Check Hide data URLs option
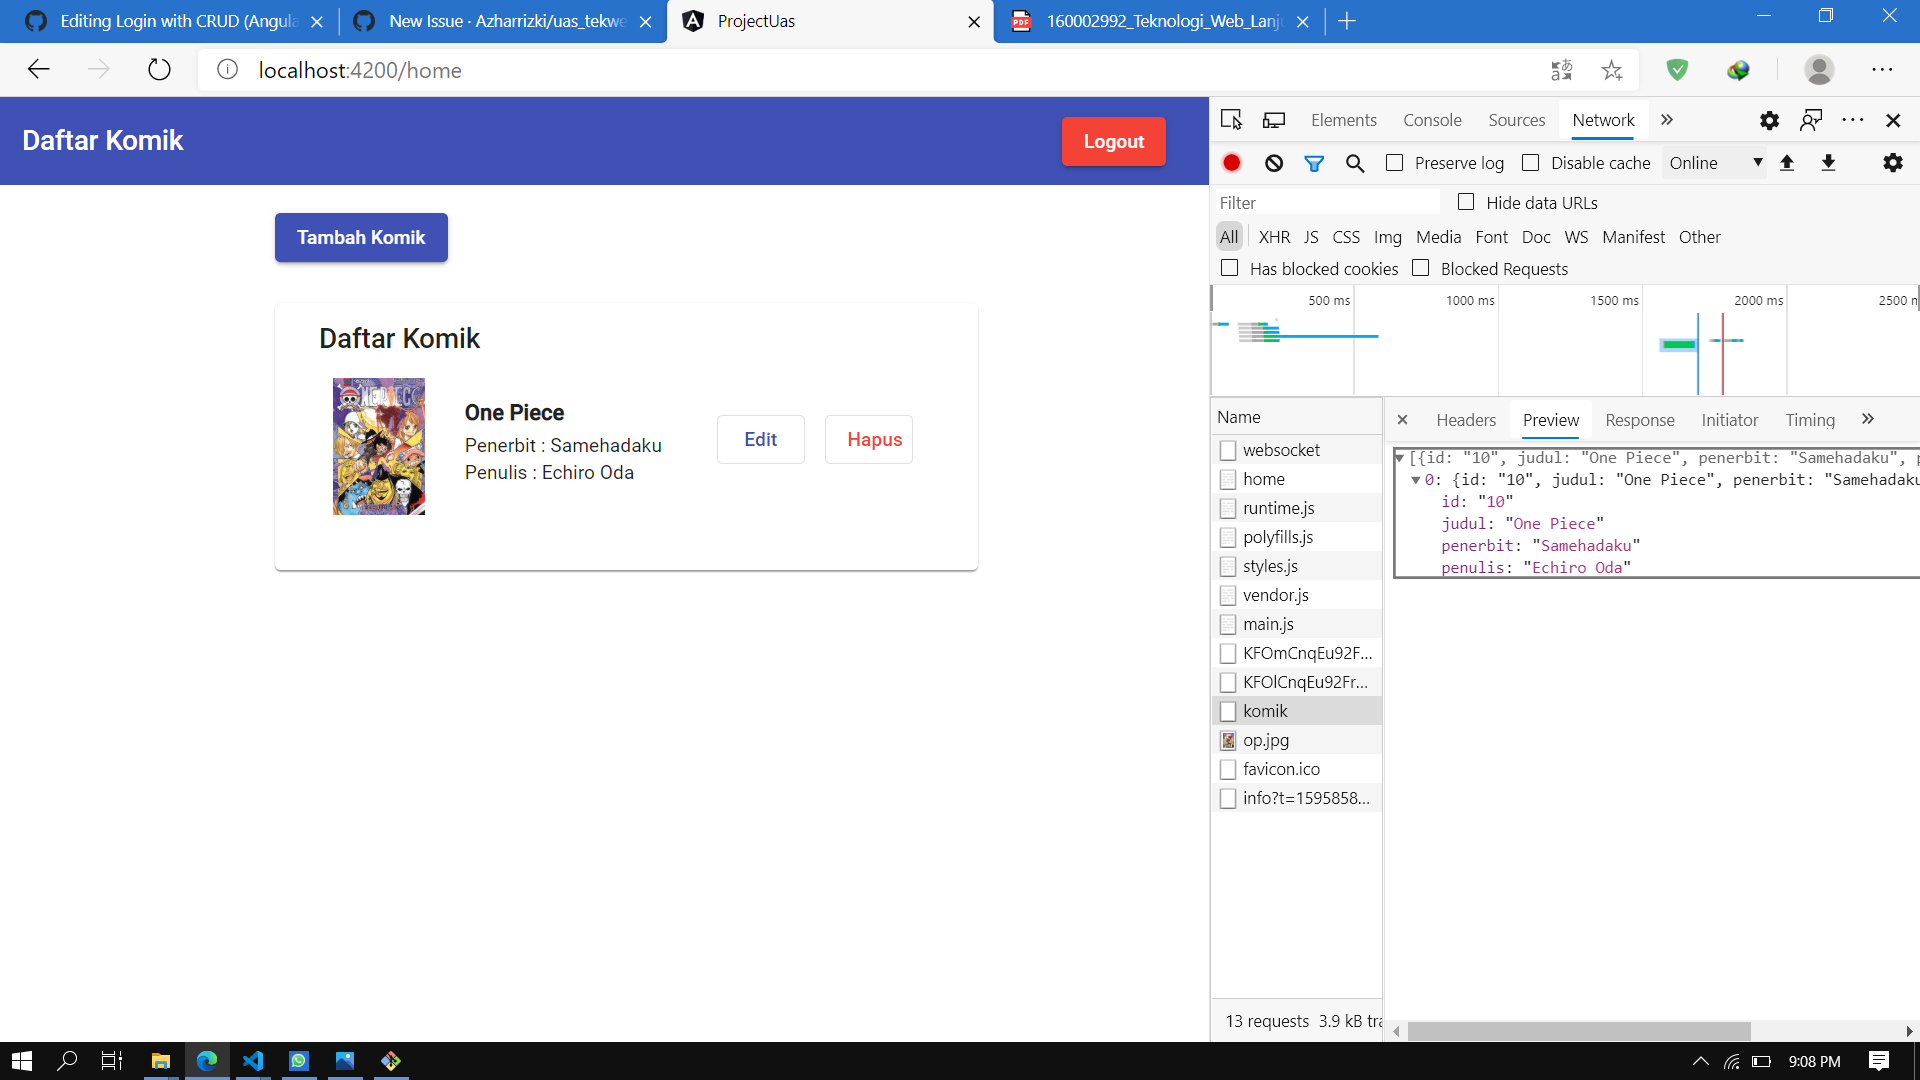The width and height of the screenshot is (1920, 1080). (x=1467, y=202)
